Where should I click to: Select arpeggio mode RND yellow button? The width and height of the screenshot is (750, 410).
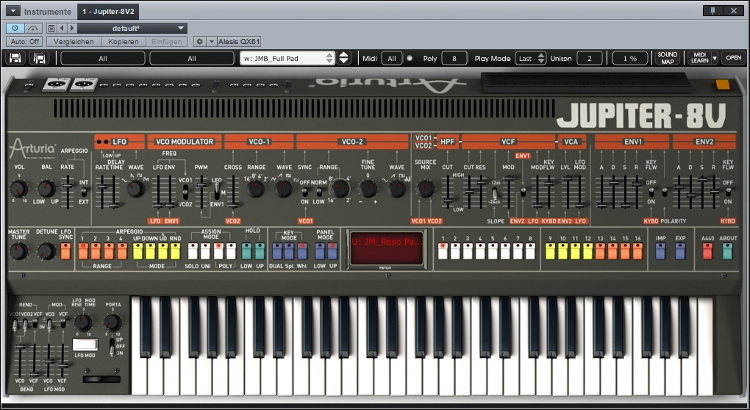pyautogui.click(x=176, y=251)
